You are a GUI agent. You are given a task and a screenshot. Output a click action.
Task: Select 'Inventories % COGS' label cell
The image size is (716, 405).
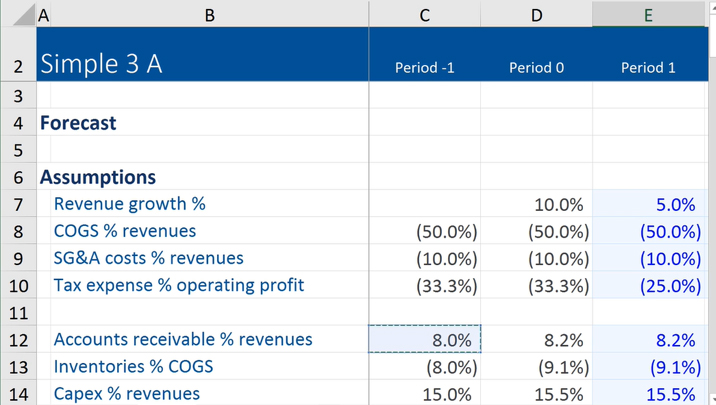tap(135, 366)
